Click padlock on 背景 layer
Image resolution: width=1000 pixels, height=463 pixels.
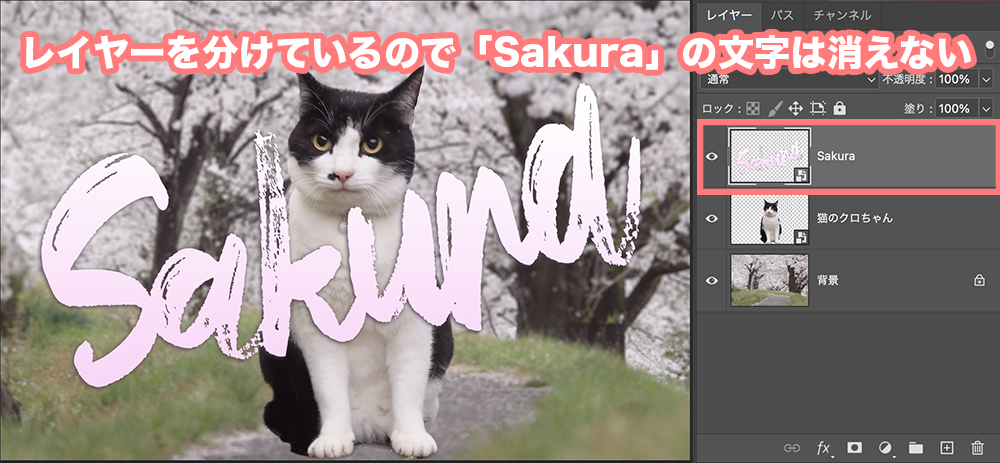coord(979,280)
